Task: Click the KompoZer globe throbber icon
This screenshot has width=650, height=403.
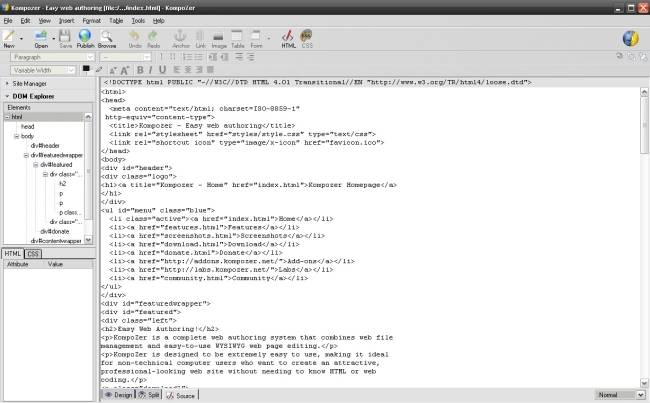Action: point(631,39)
